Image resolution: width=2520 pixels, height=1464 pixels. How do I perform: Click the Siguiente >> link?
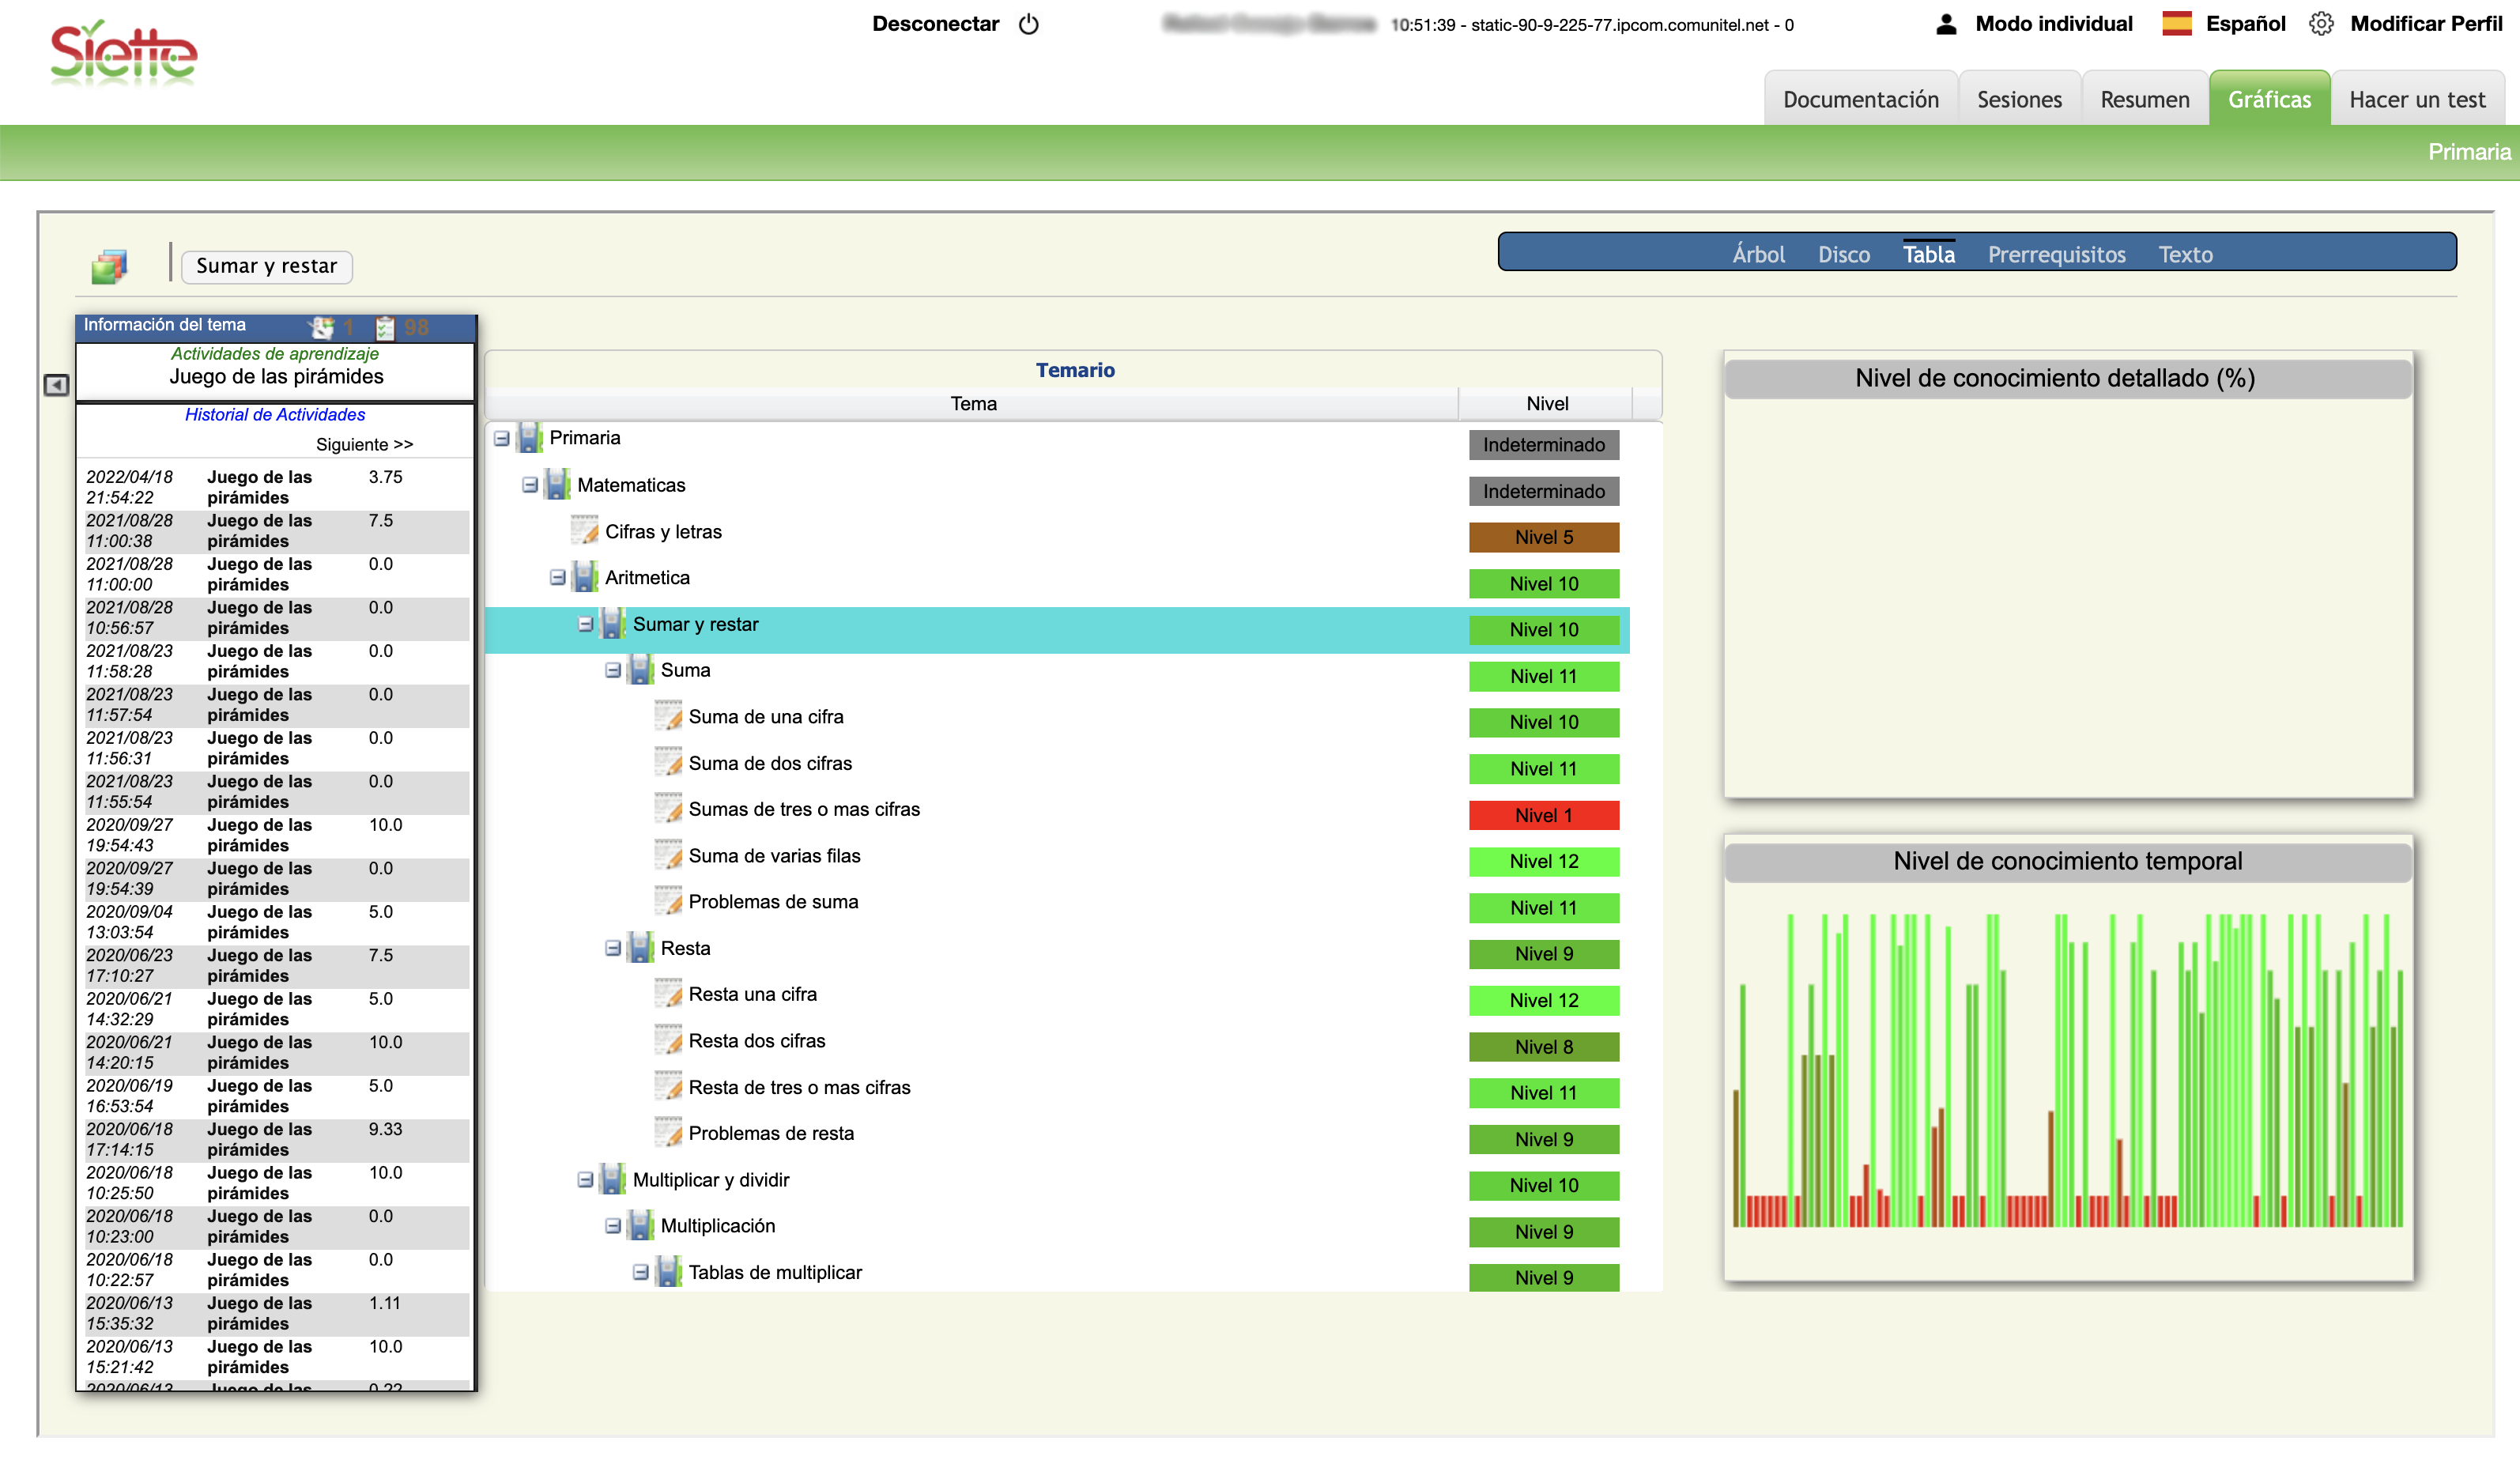(x=364, y=444)
